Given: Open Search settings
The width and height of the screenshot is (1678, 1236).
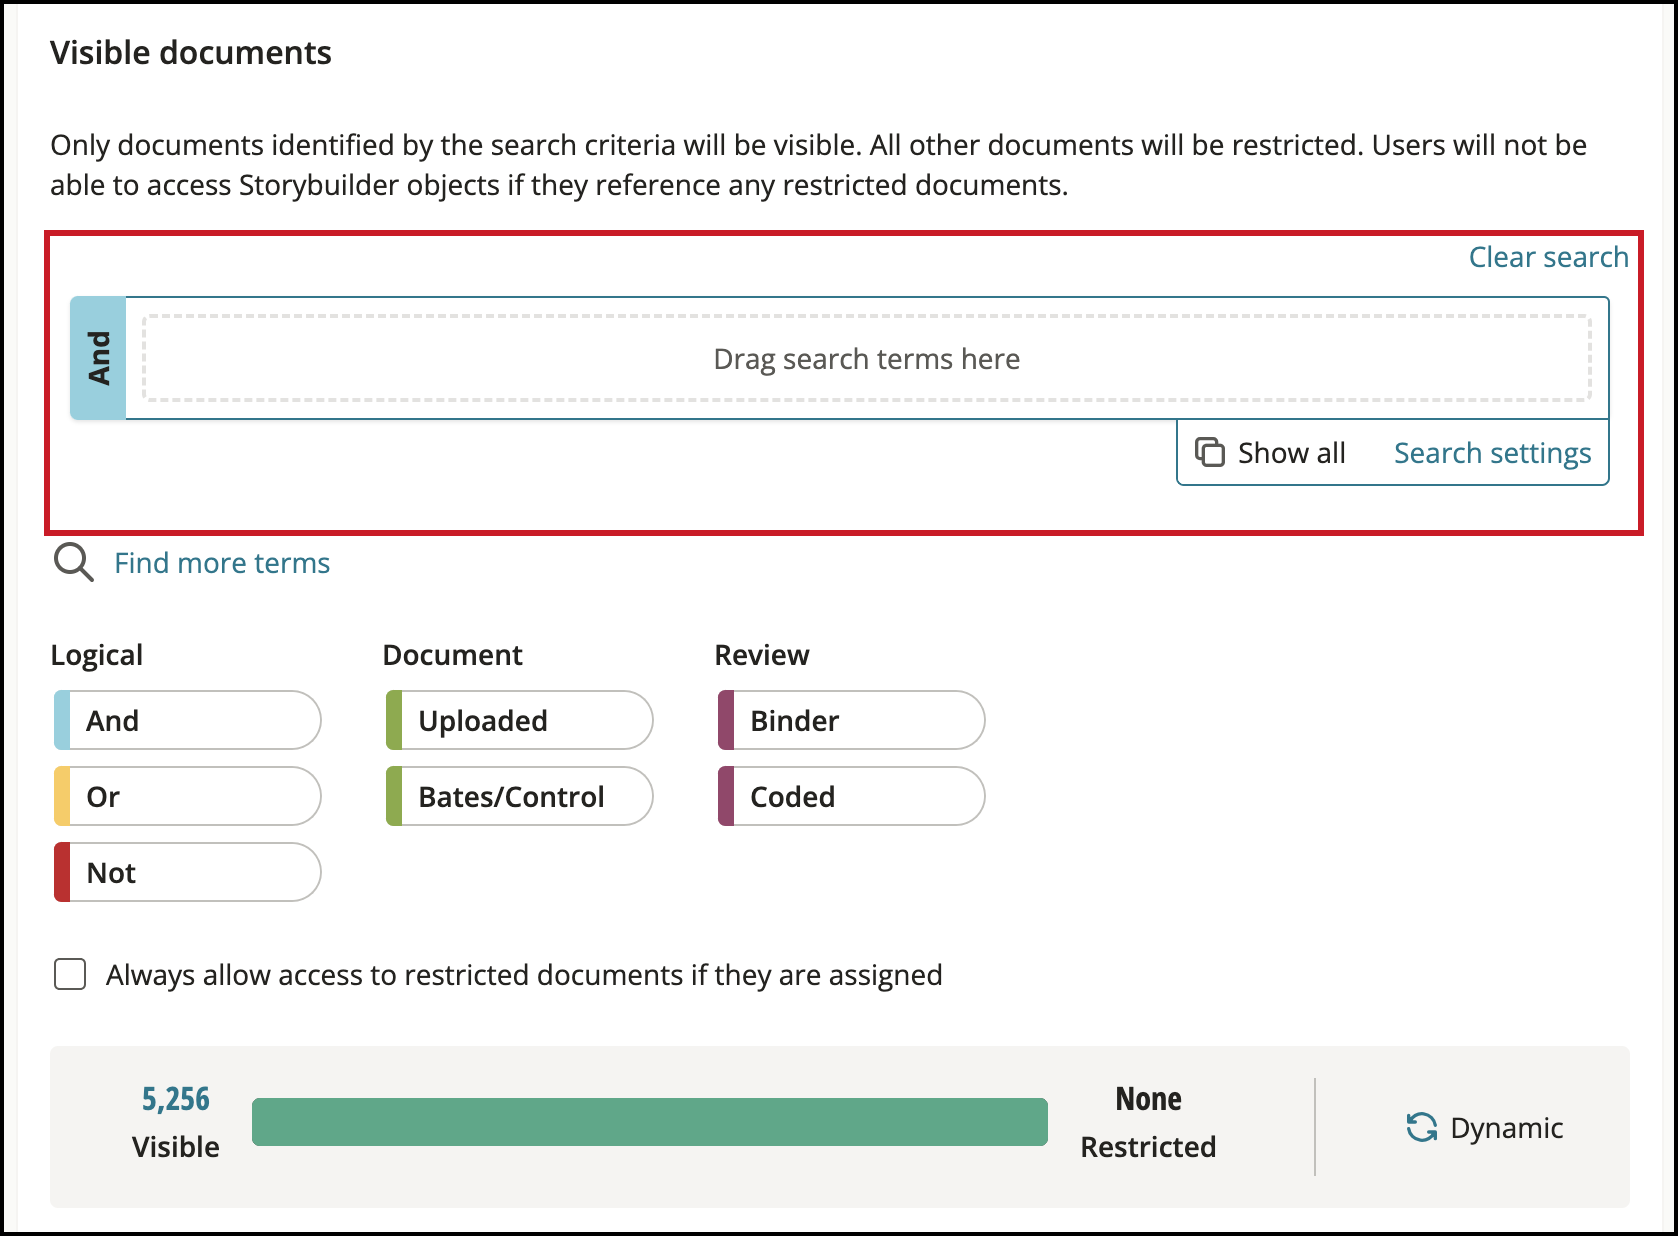Looking at the screenshot, I should 1492,453.
